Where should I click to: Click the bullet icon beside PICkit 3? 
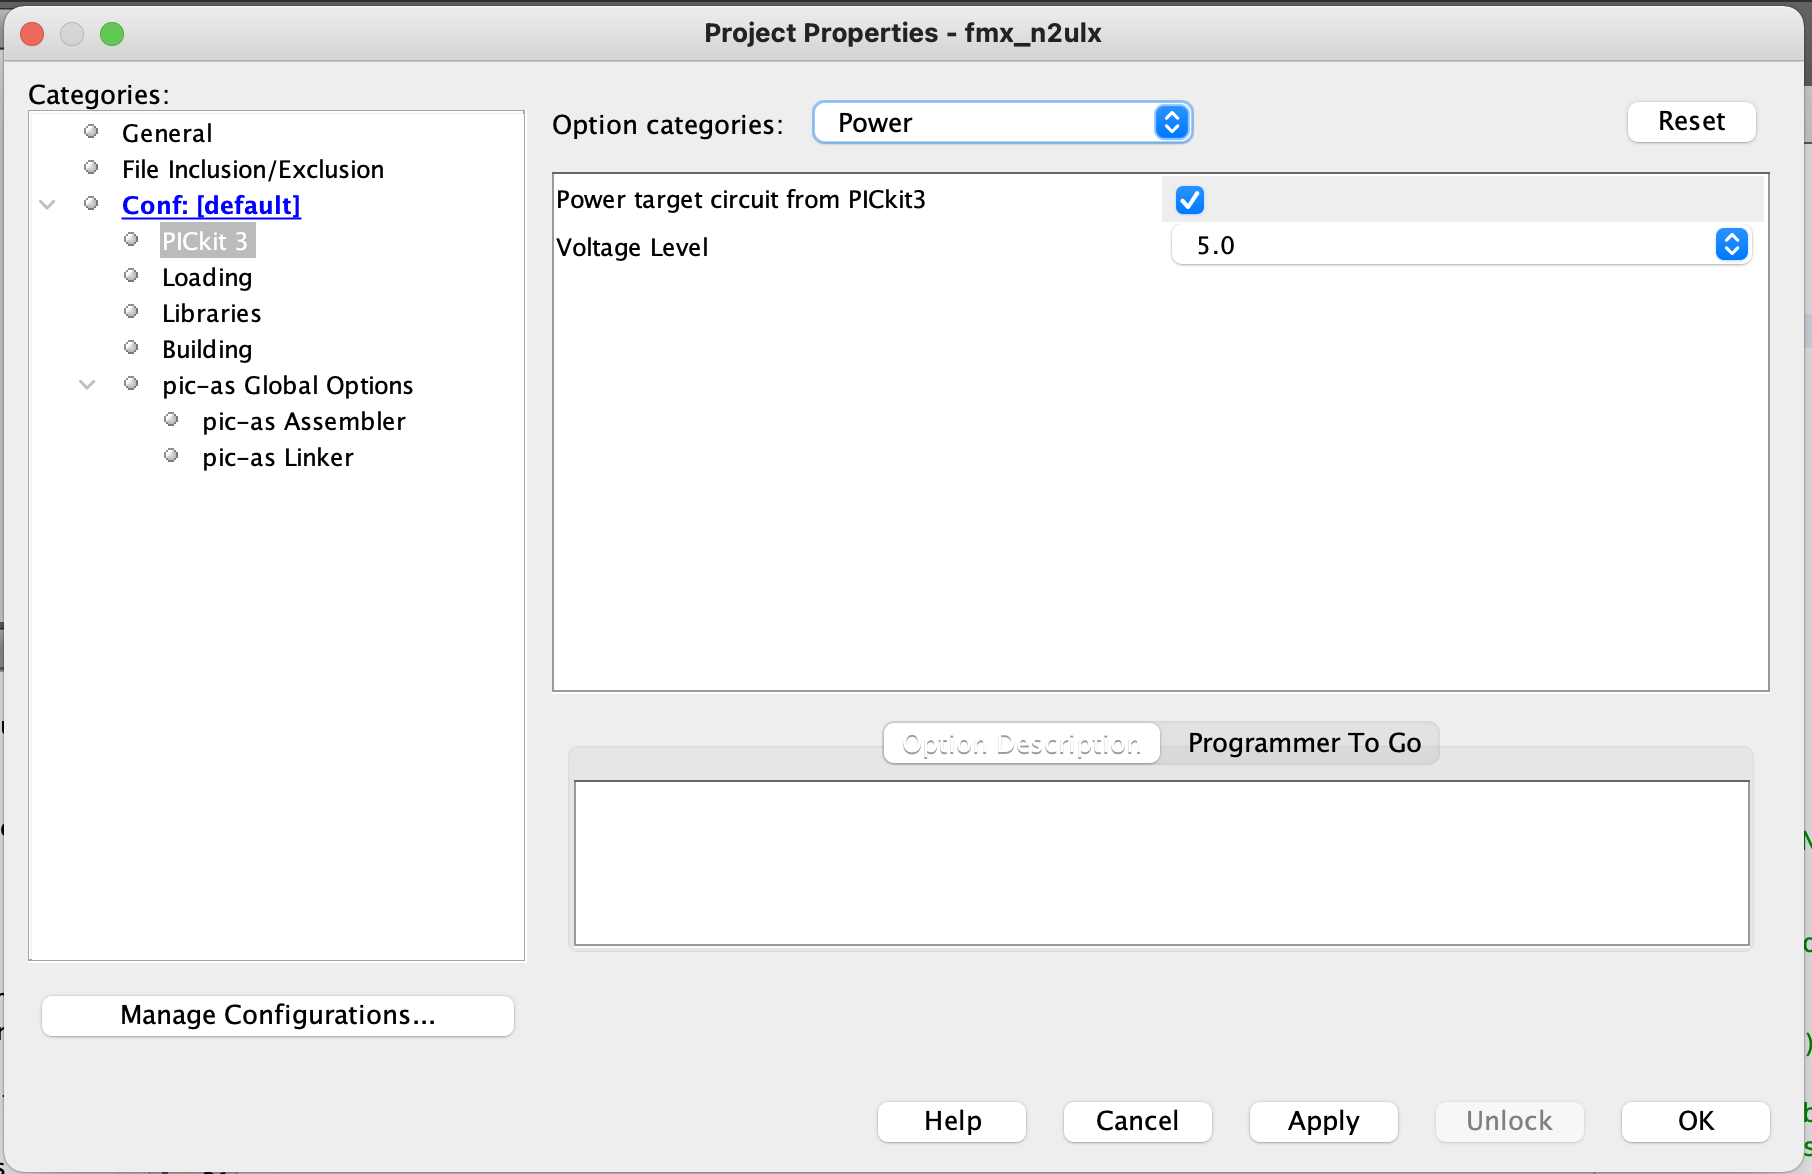tap(131, 240)
